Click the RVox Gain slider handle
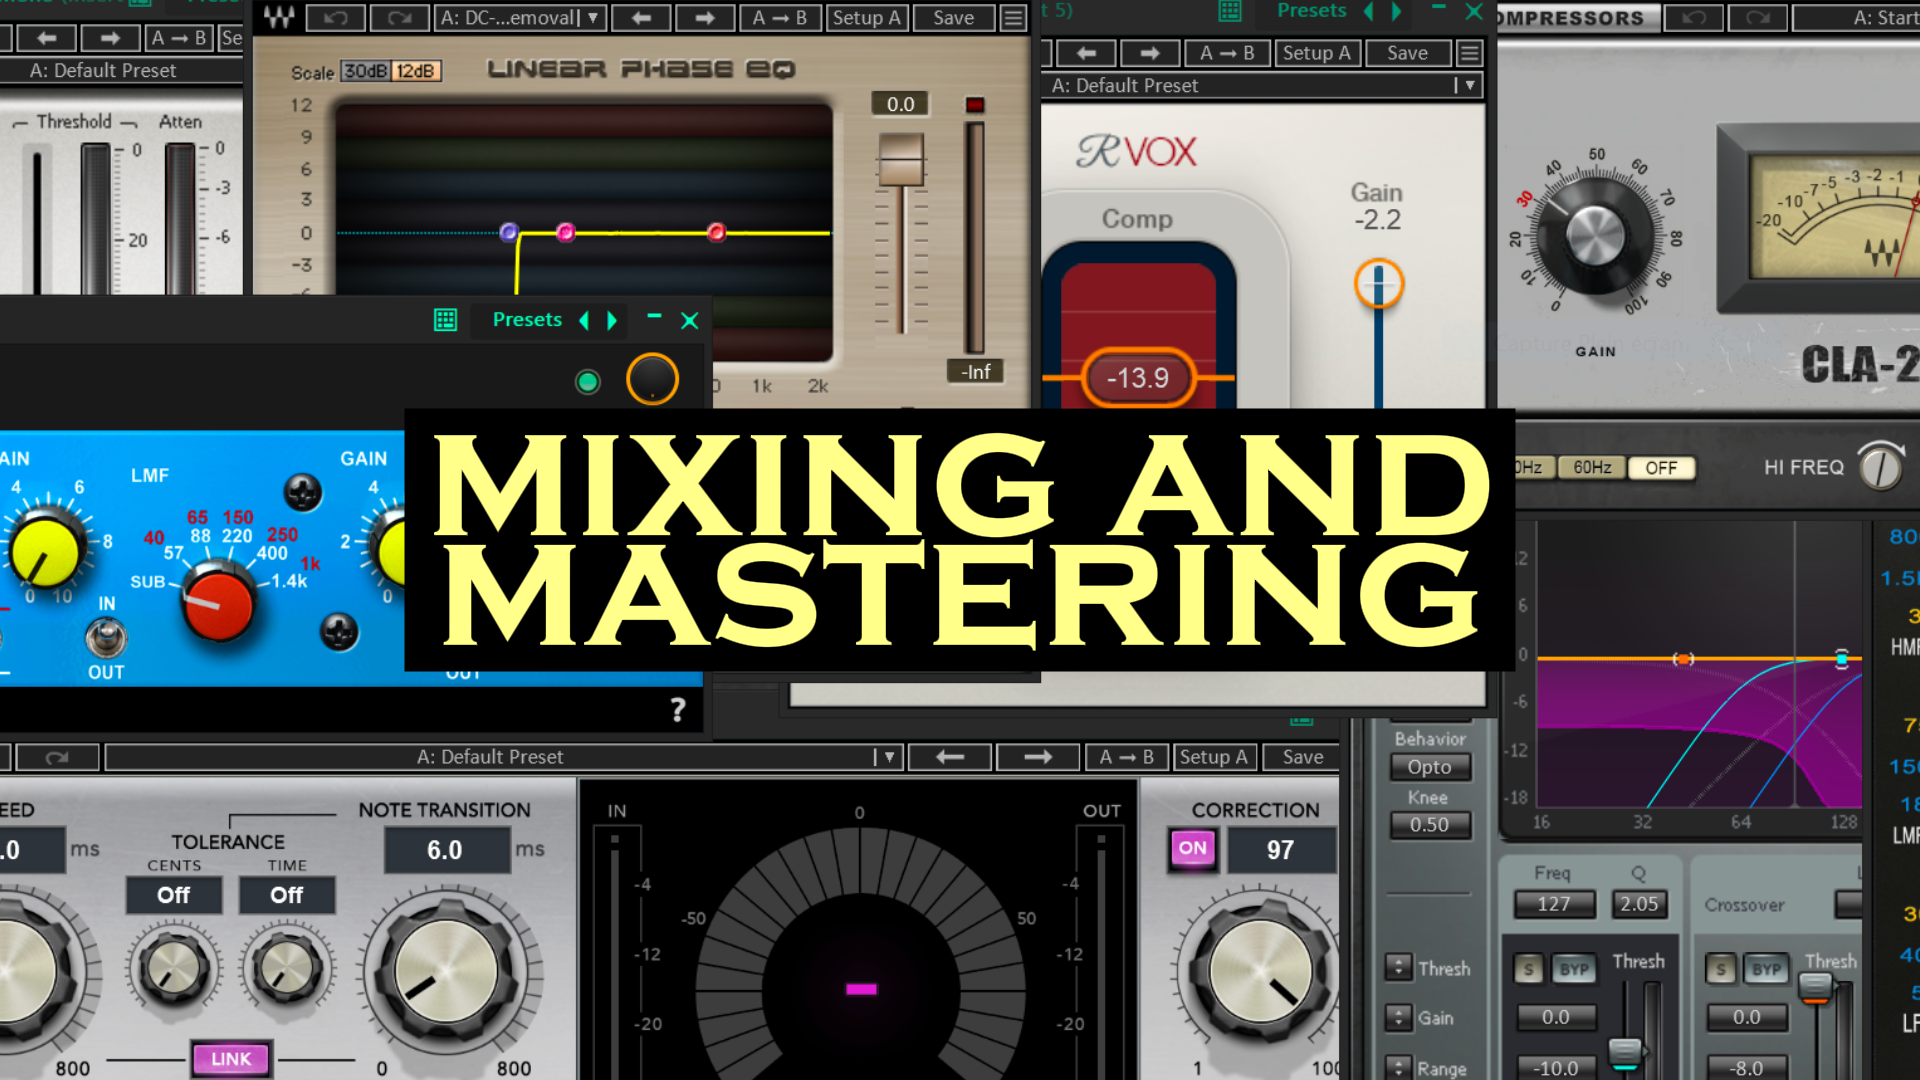 (x=1379, y=284)
